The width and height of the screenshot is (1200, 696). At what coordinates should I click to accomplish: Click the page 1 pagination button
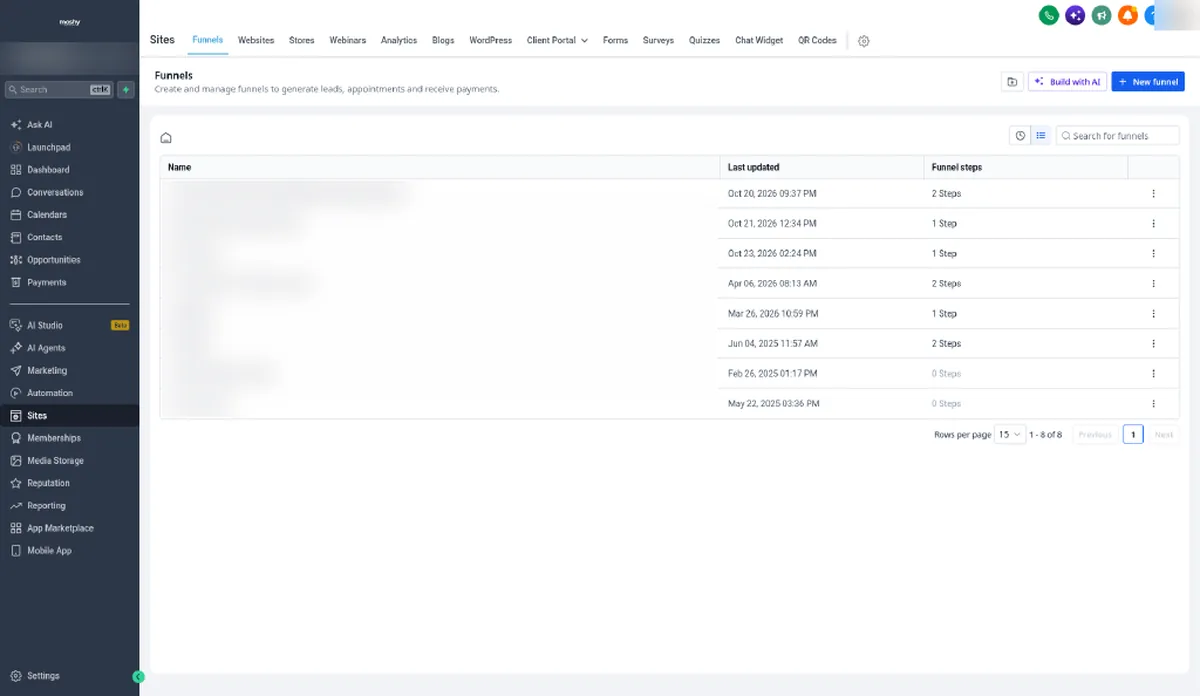1132,435
